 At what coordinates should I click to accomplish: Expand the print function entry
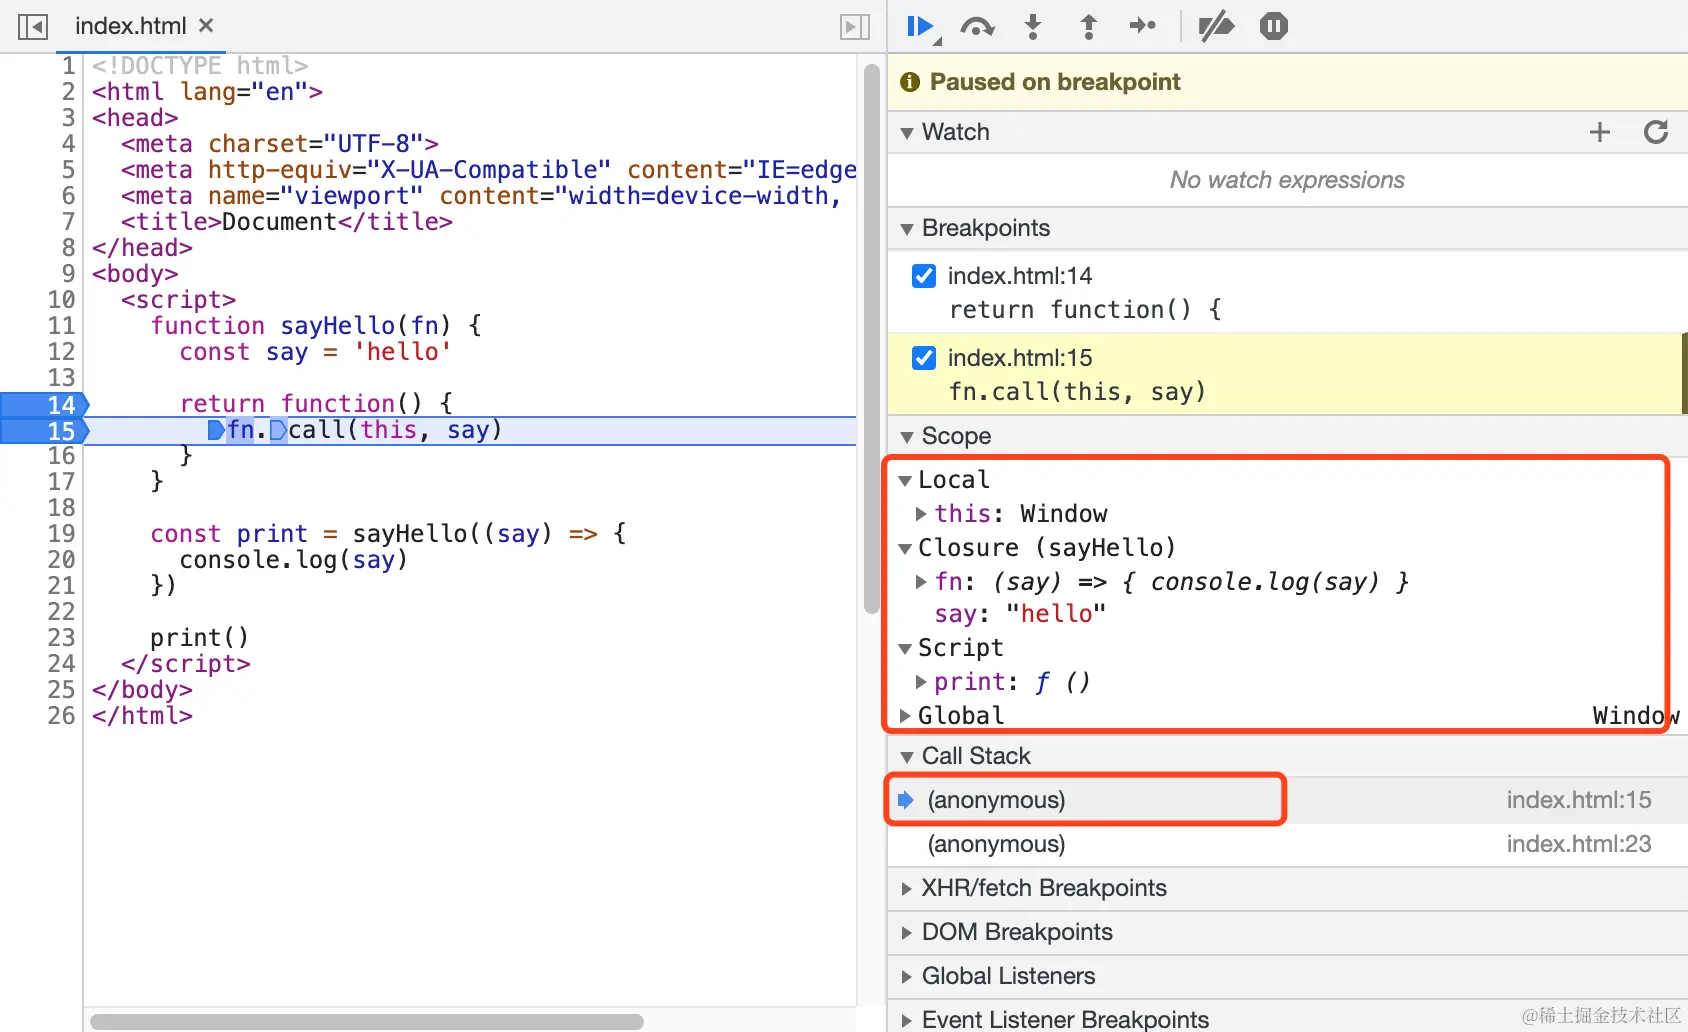921,682
